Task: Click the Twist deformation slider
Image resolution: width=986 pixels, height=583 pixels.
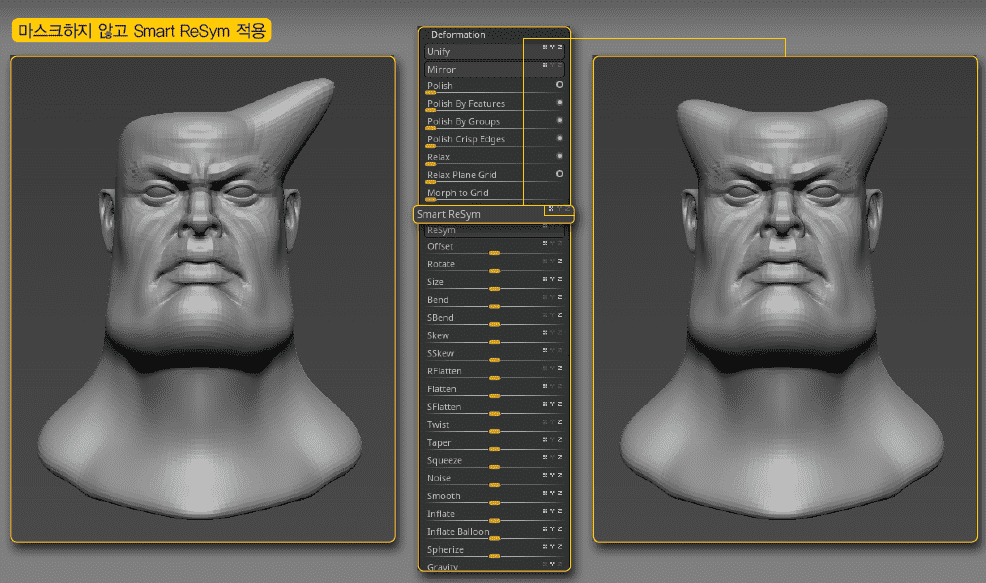Action: 494,425
